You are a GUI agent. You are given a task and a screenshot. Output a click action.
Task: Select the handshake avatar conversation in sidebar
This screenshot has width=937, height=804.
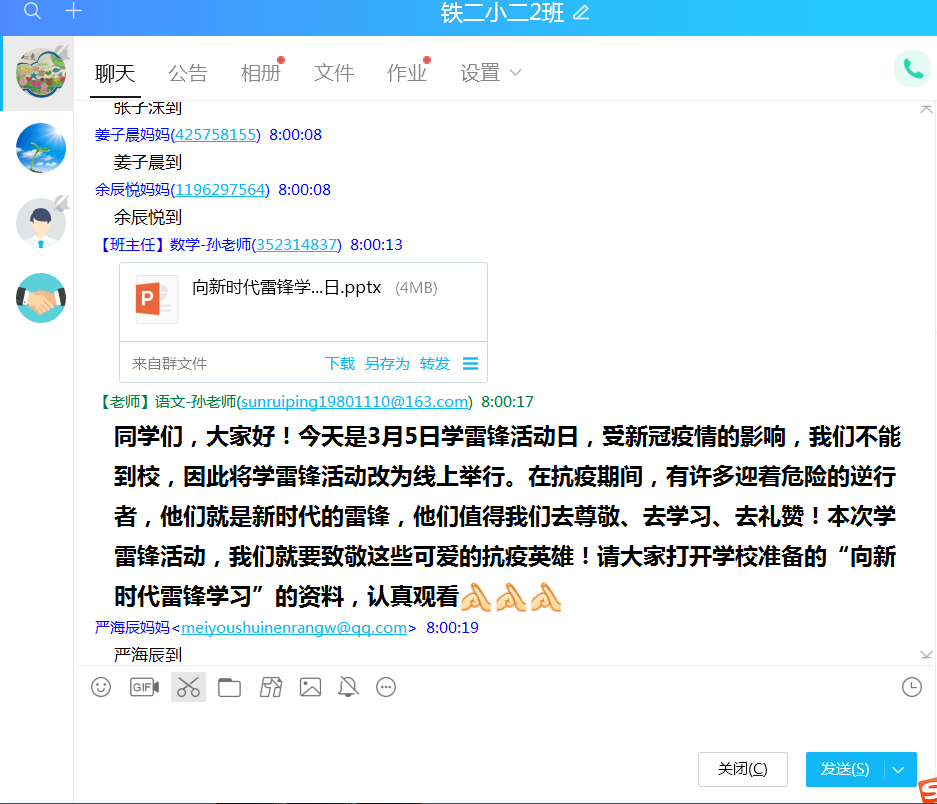click(x=41, y=298)
